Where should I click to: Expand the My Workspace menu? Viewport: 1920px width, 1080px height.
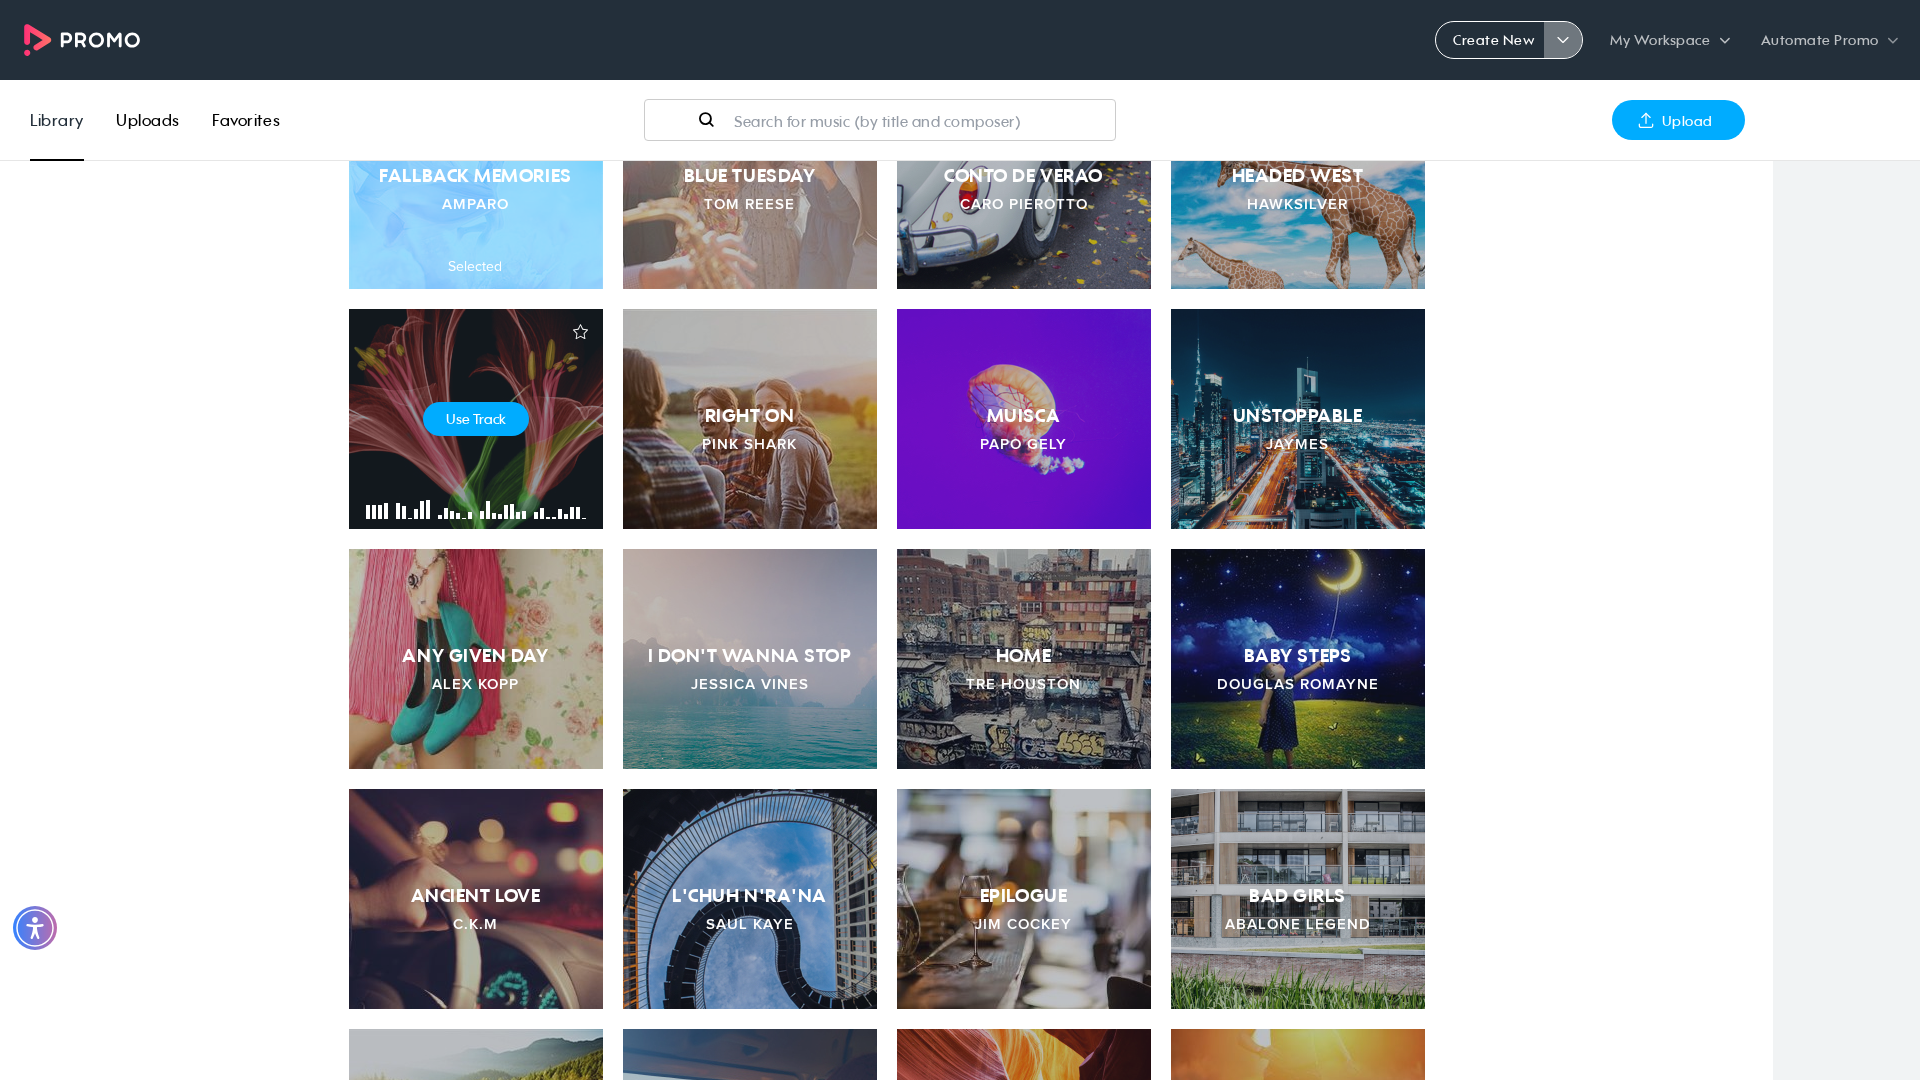tap(1670, 40)
